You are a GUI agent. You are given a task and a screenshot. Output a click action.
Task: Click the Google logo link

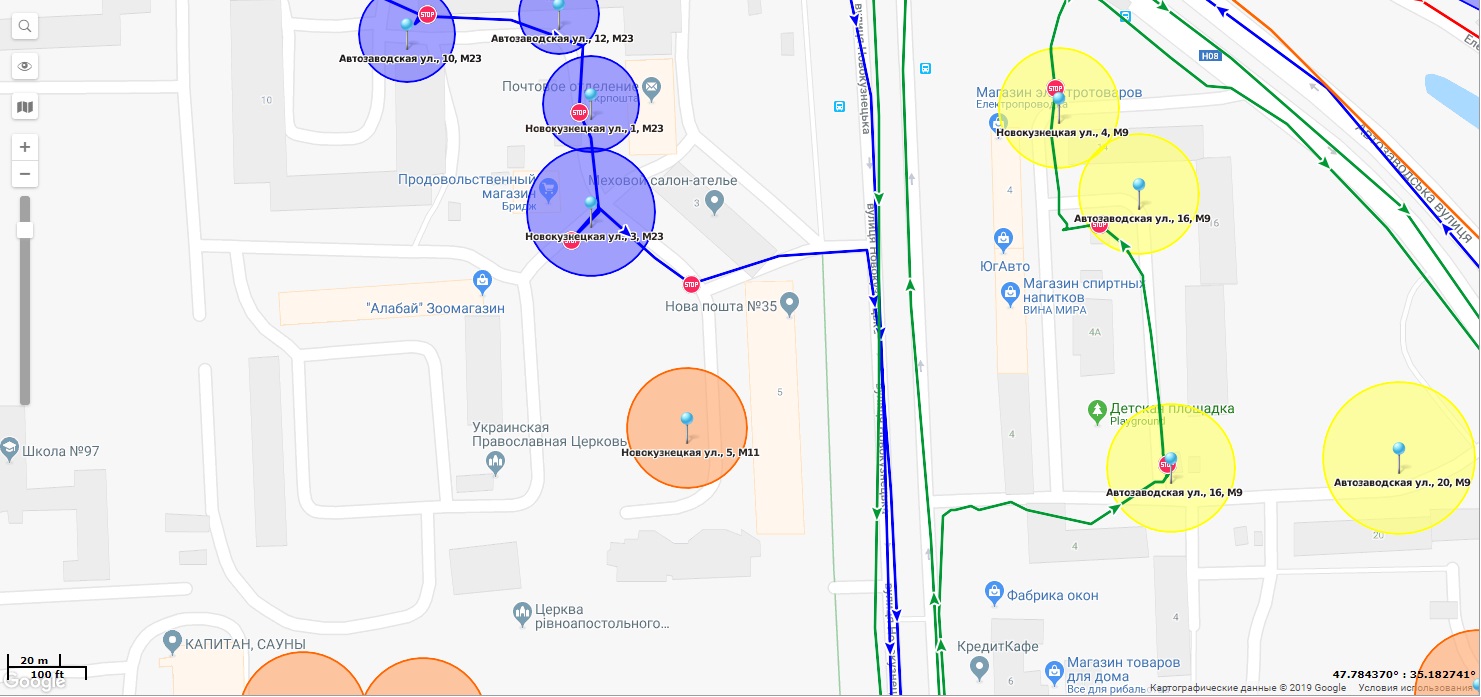tap(34, 680)
